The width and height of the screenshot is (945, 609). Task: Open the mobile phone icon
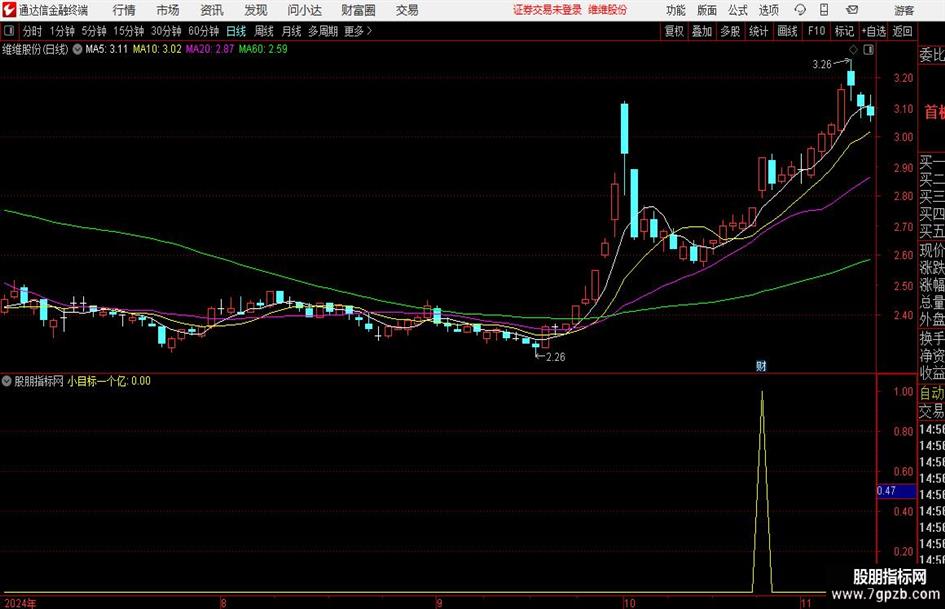[x=824, y=10]
